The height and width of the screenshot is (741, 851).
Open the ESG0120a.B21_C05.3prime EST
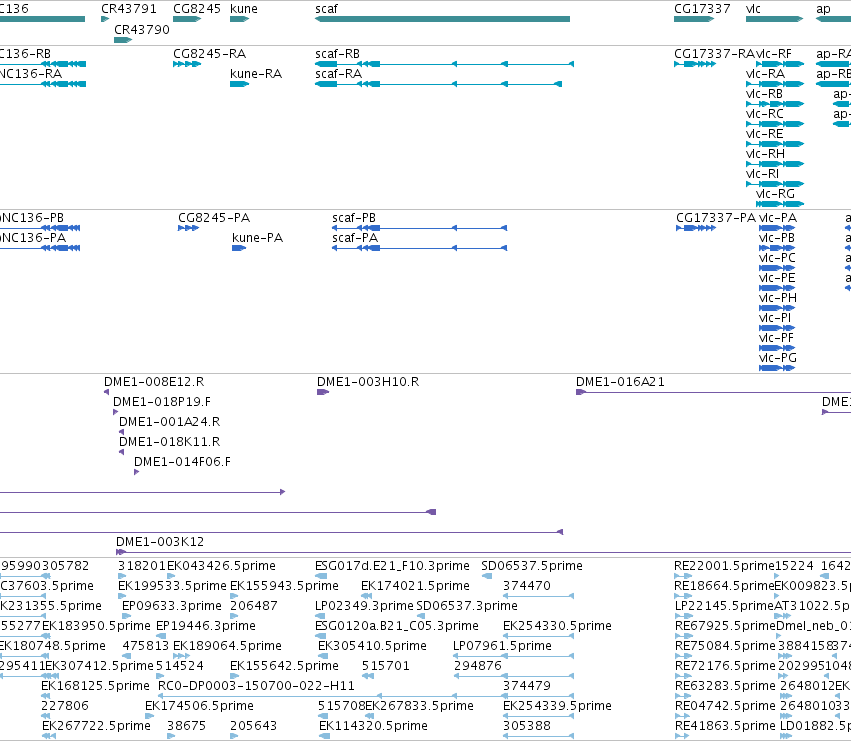tap(321, 636)
